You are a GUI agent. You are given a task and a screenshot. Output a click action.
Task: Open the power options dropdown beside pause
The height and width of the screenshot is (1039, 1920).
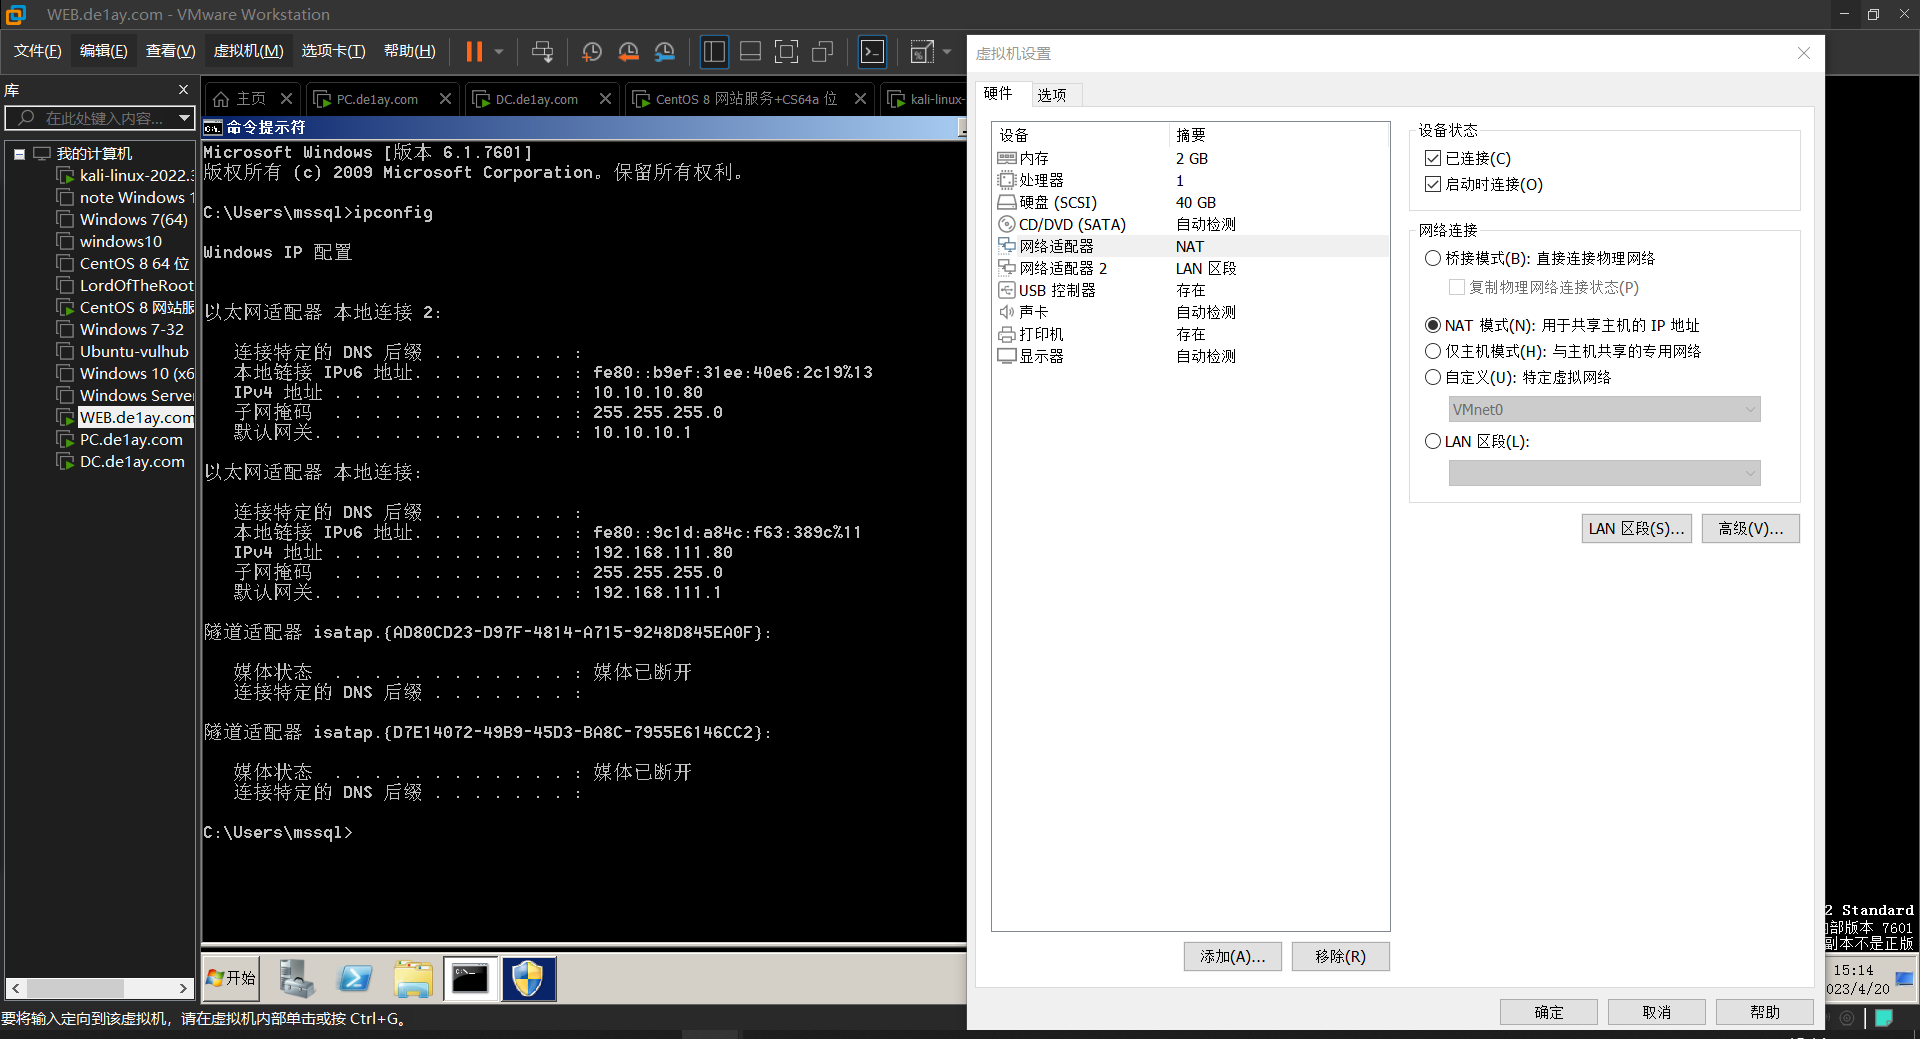coord(498,51)
